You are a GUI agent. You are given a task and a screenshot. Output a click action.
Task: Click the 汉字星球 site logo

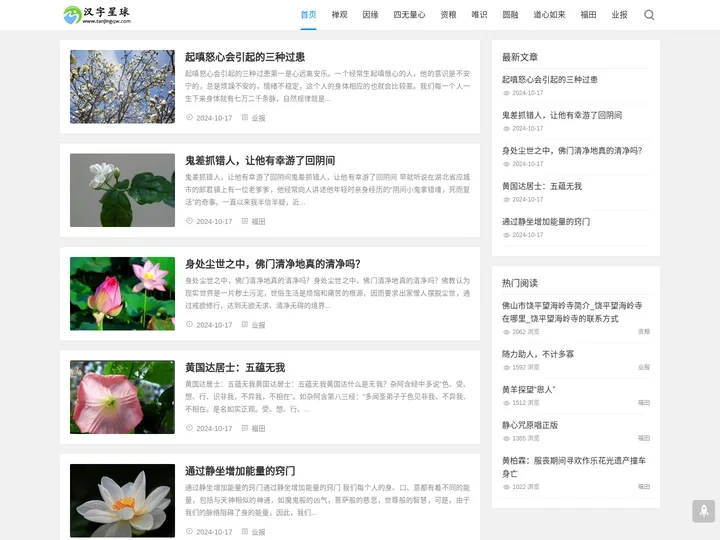coord(97,15)
